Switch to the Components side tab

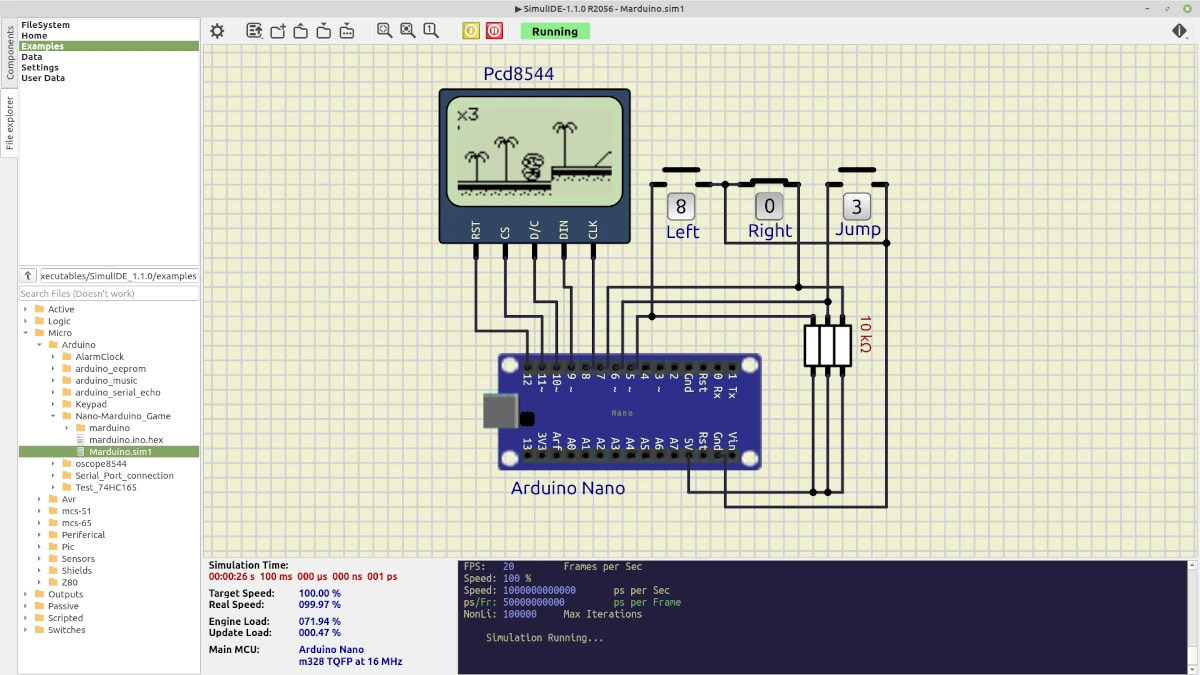click(10, 52)
